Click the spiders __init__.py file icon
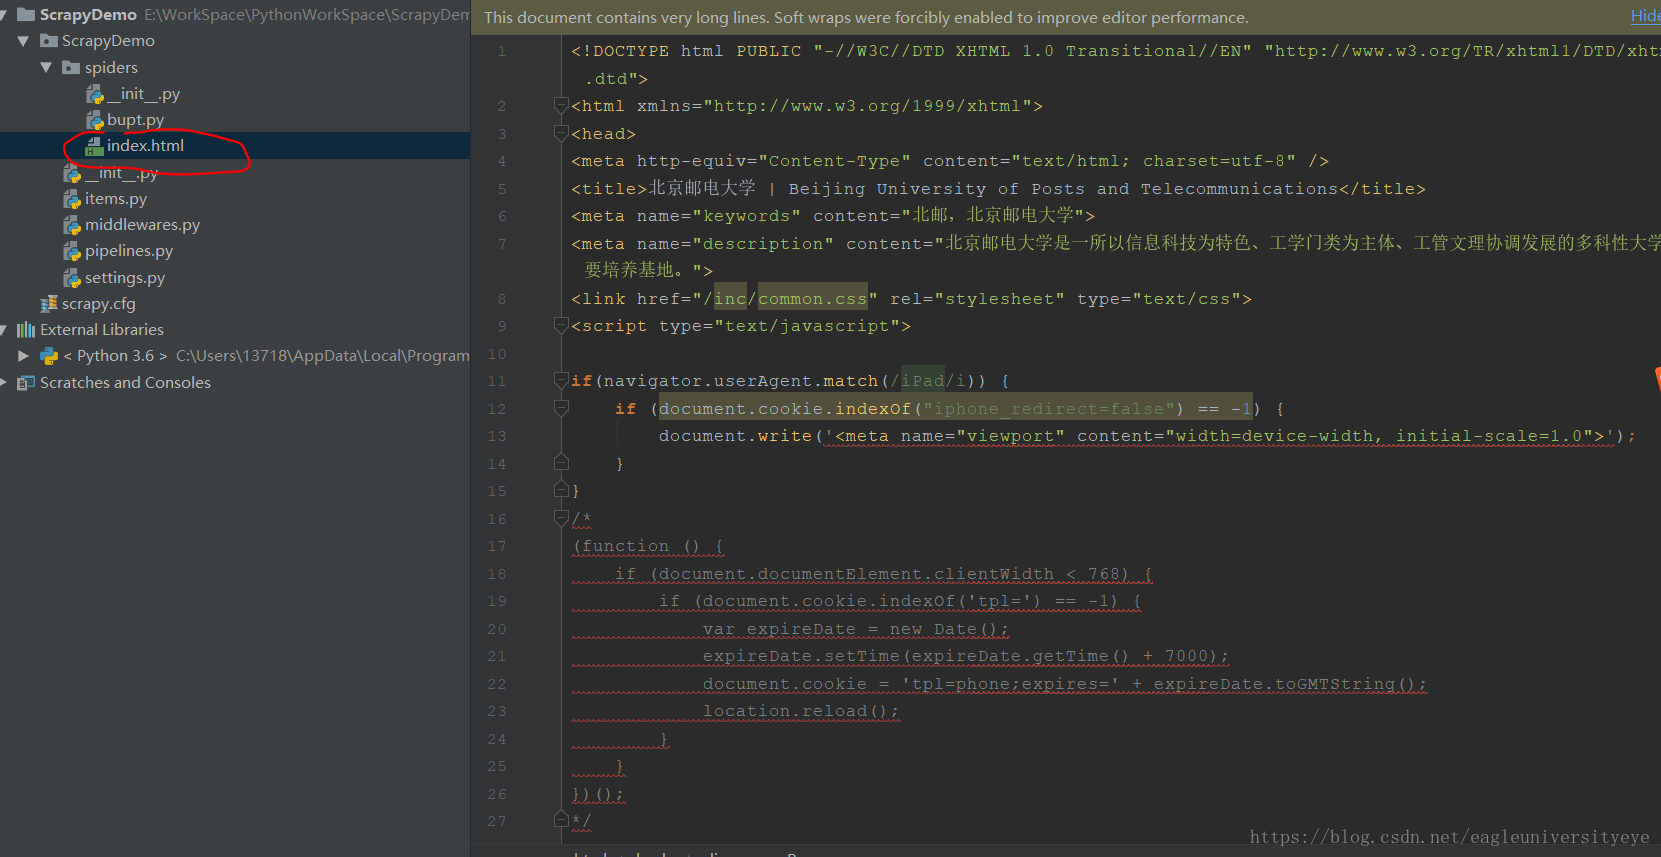This screenshot has height=857, width=1661. (x=95, y=94)
